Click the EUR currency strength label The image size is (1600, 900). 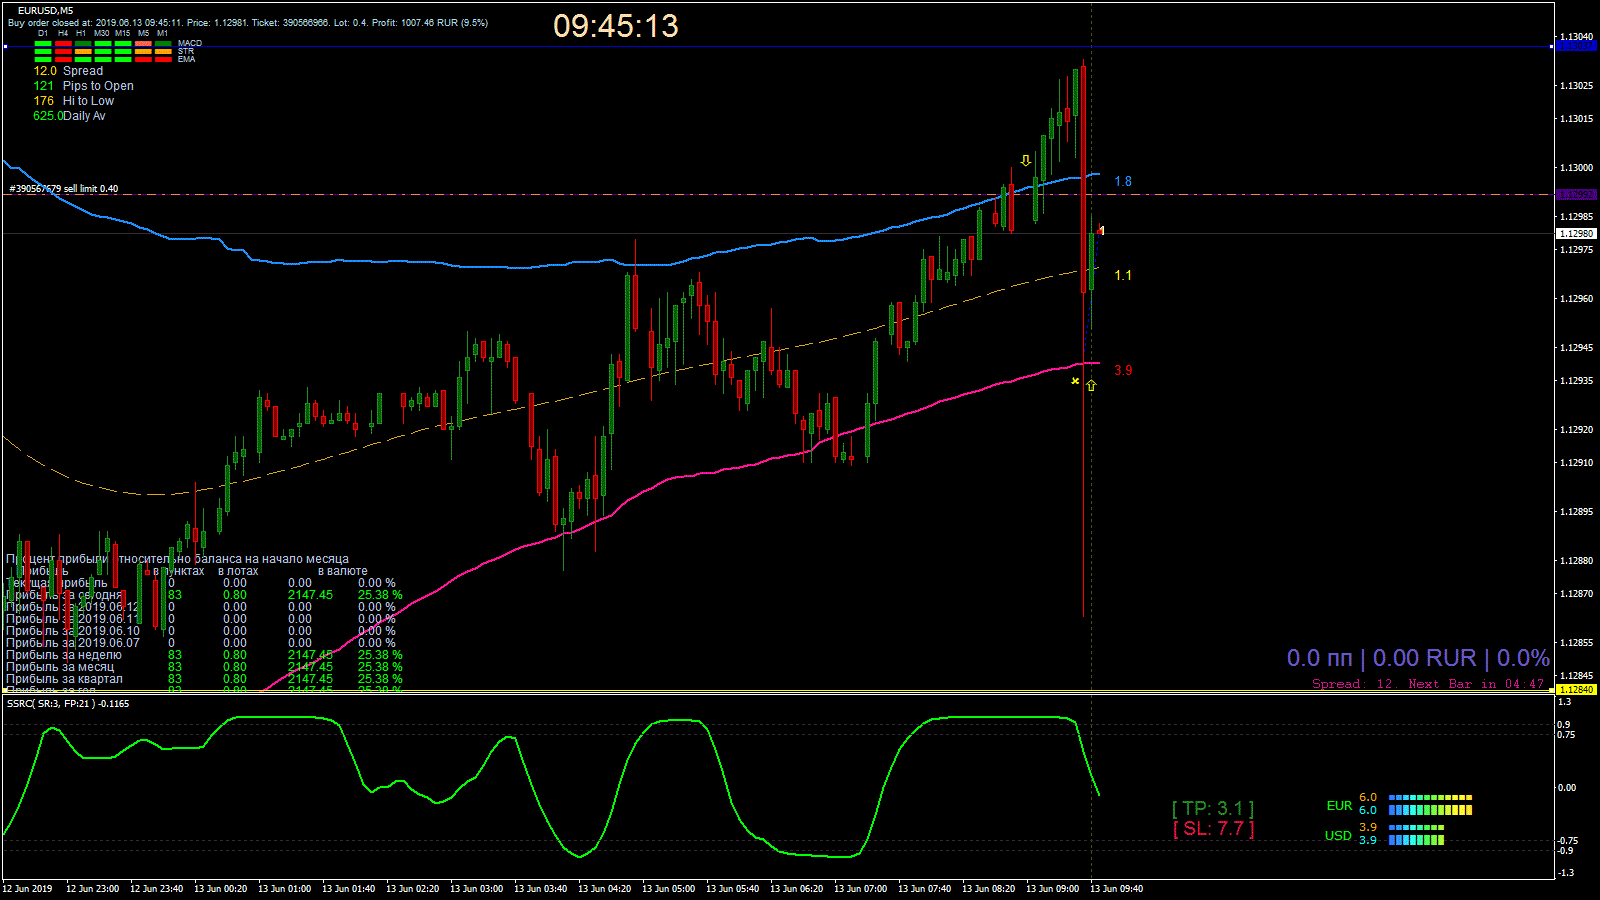click(1339, 806)
